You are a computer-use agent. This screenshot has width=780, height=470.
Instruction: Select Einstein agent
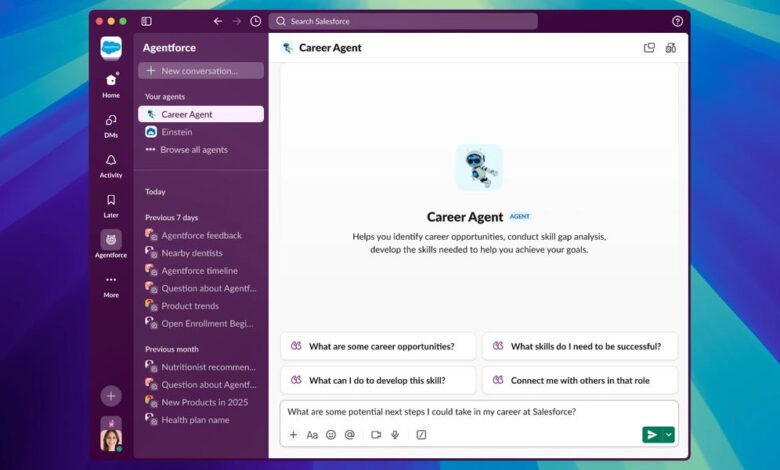pos(201,132)
